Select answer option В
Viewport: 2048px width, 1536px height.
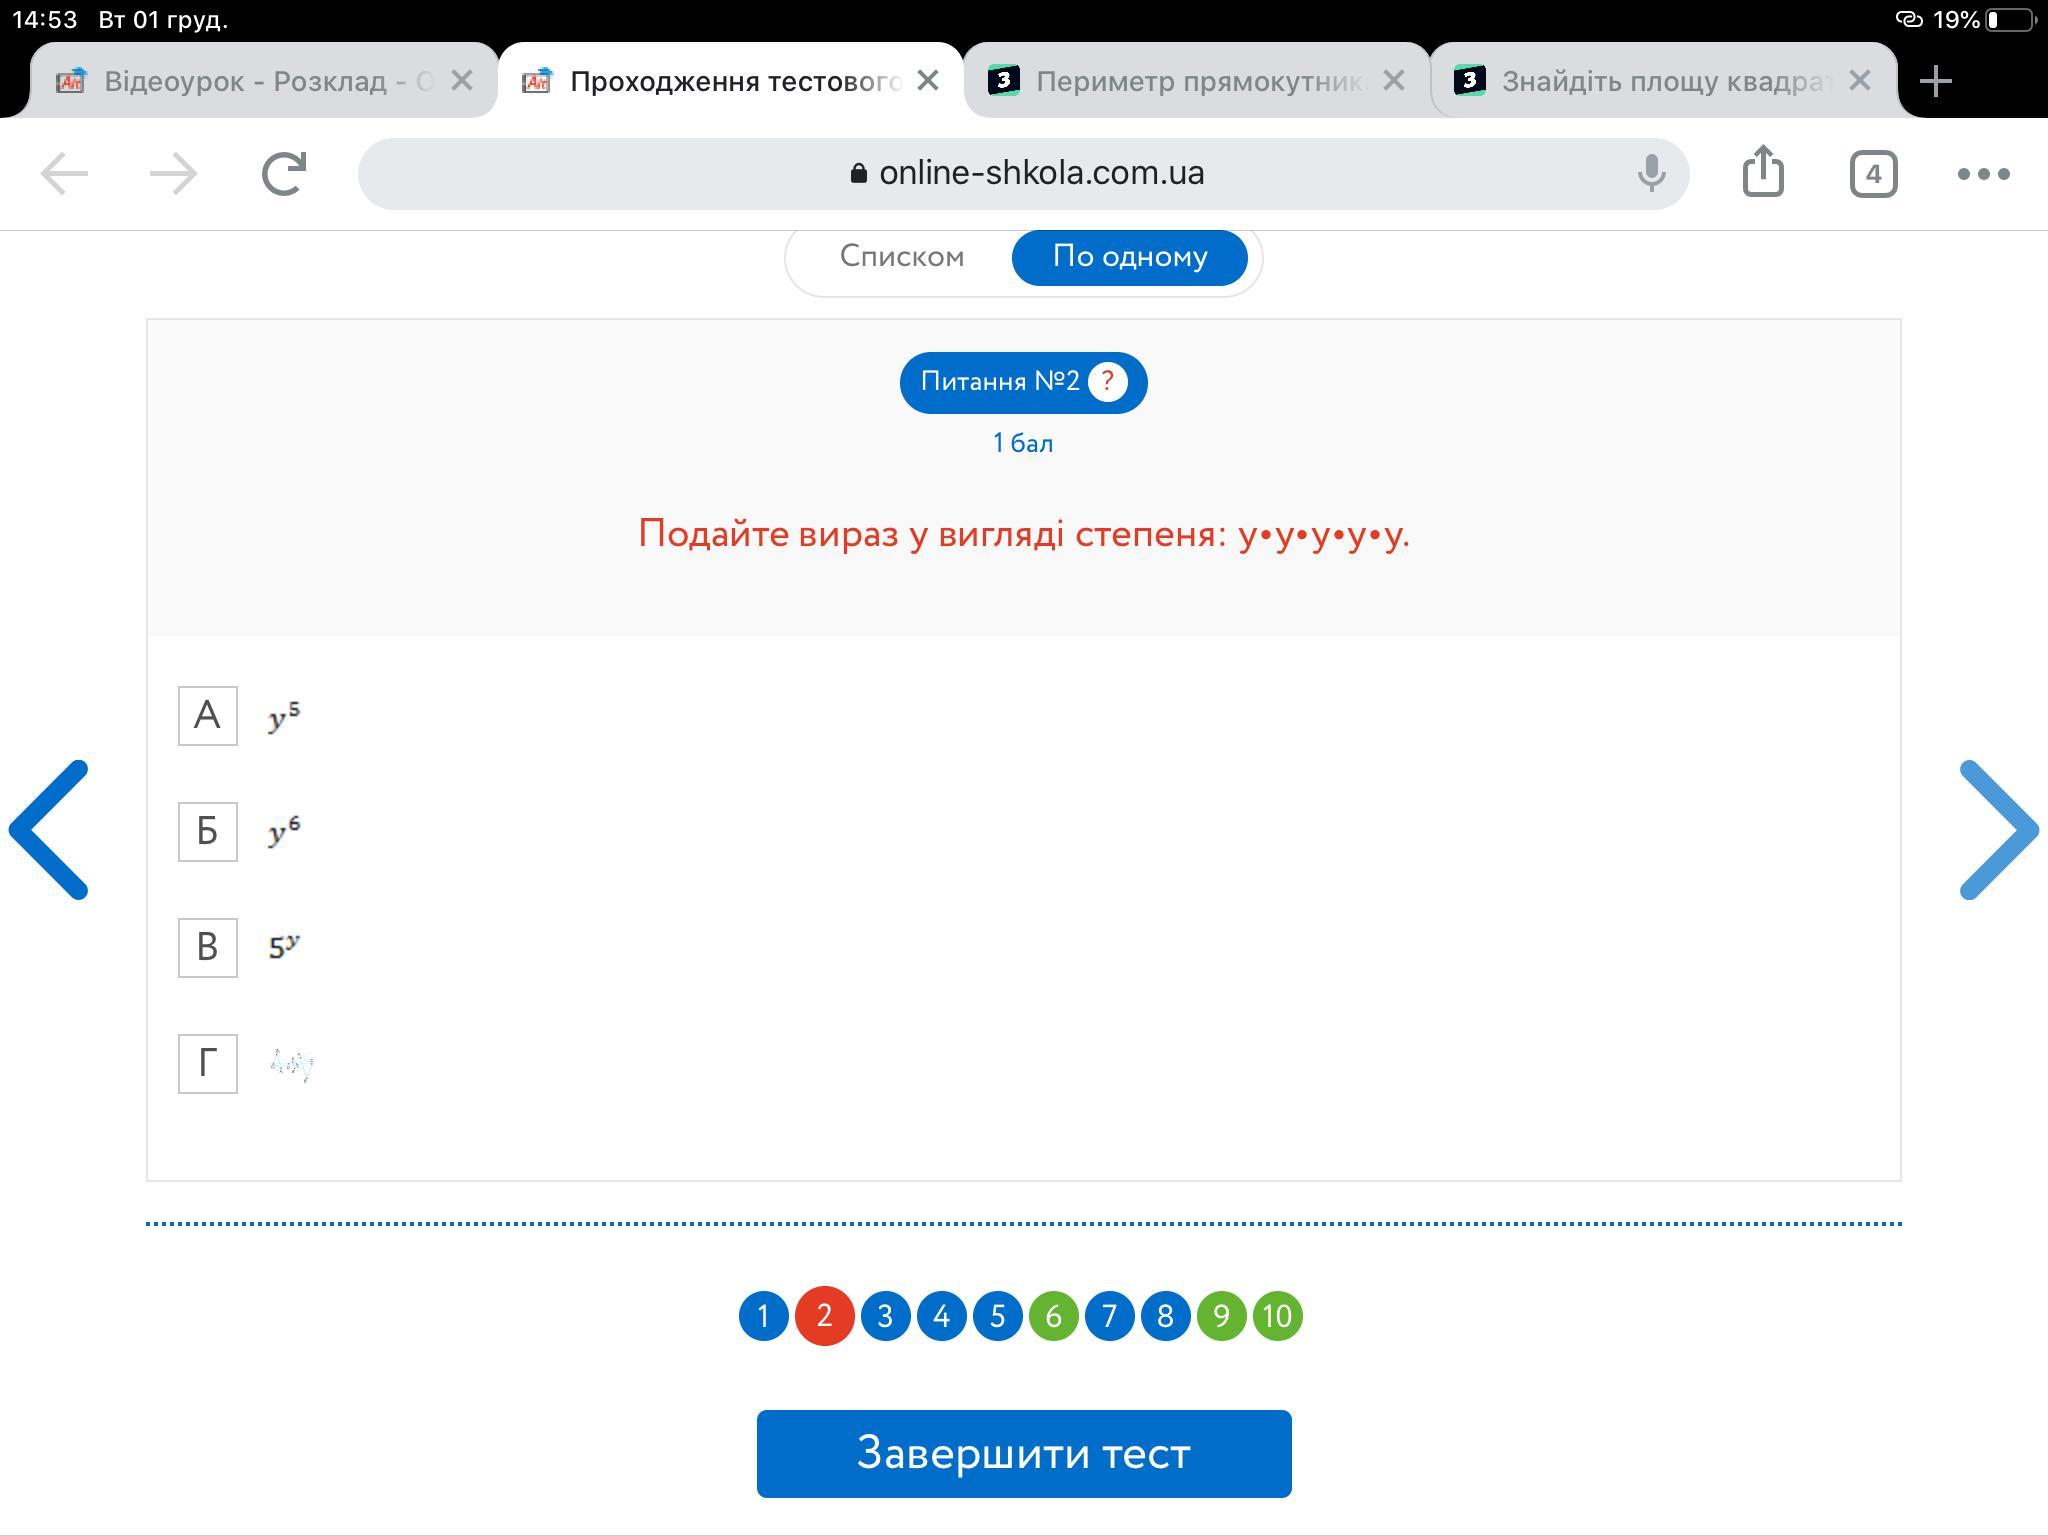pos(208,948)
